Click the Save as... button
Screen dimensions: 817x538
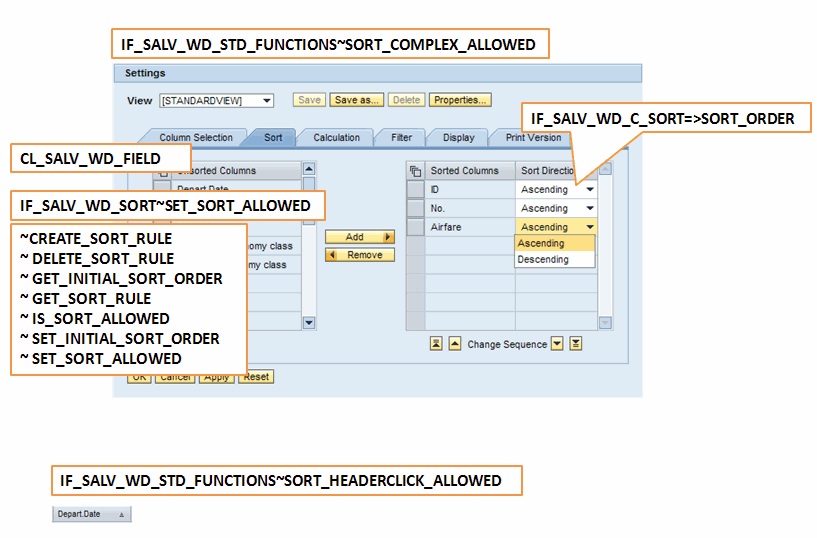(x=357, y=100)
